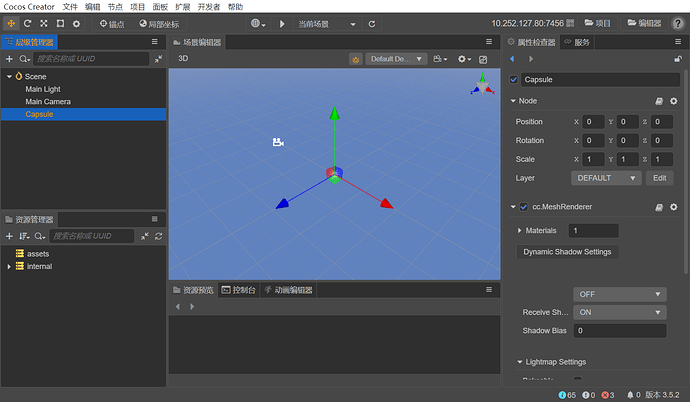Open the 开发者 menu

coord(209,7)
